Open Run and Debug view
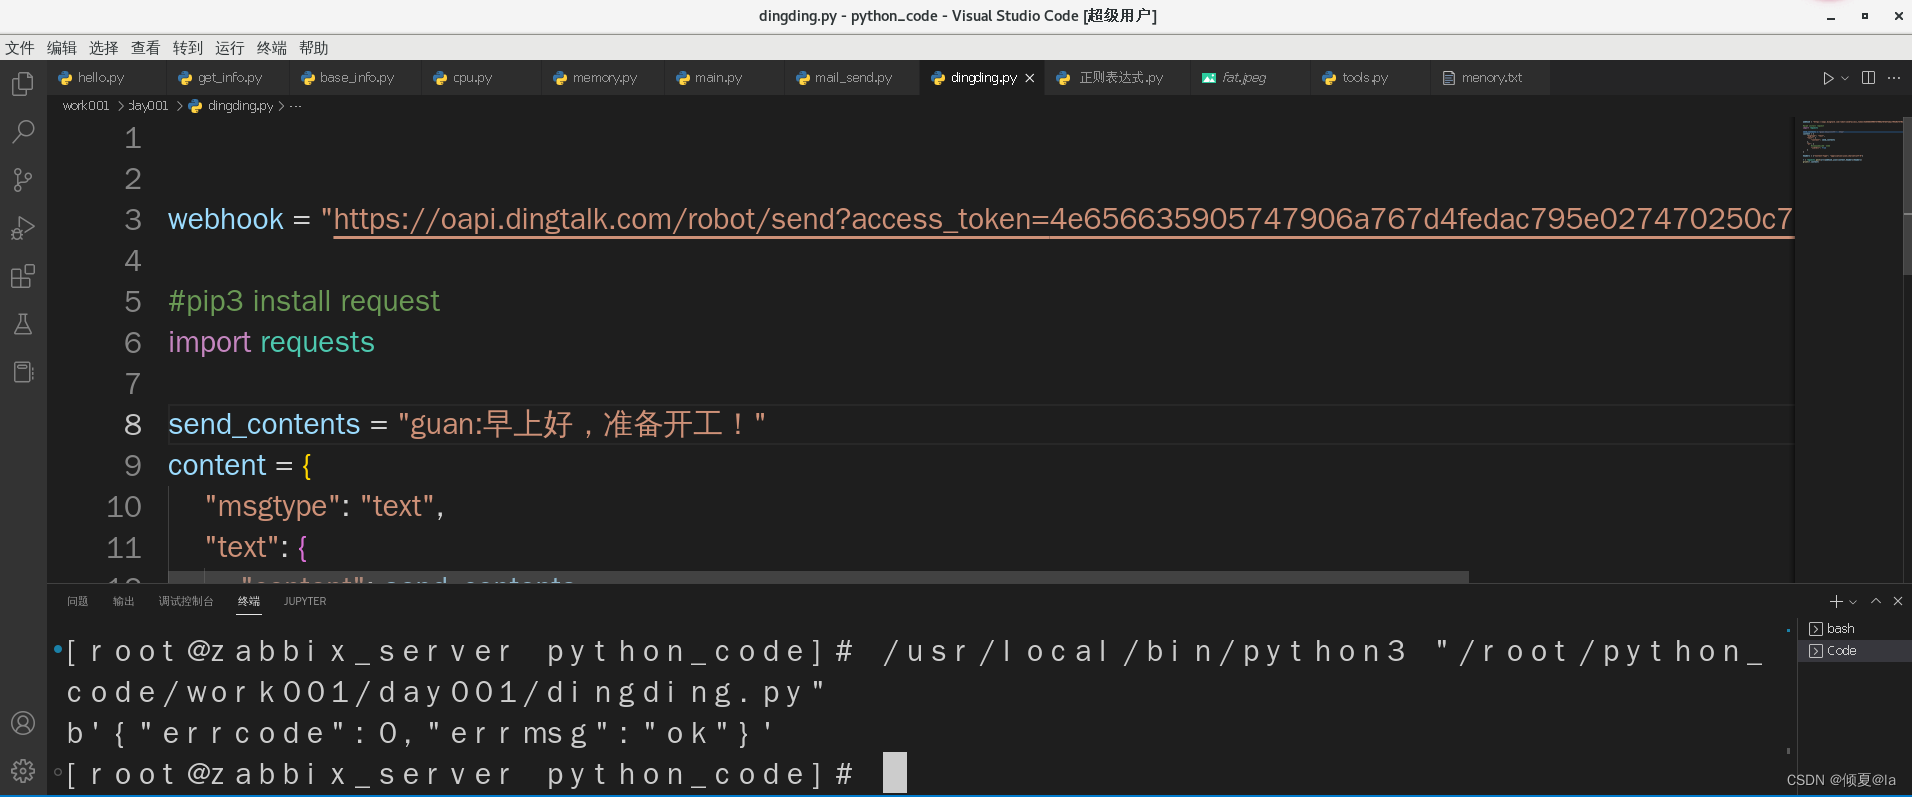This screenshot has height=797, width=1912. pyautogui.click(x=23, y=228)
